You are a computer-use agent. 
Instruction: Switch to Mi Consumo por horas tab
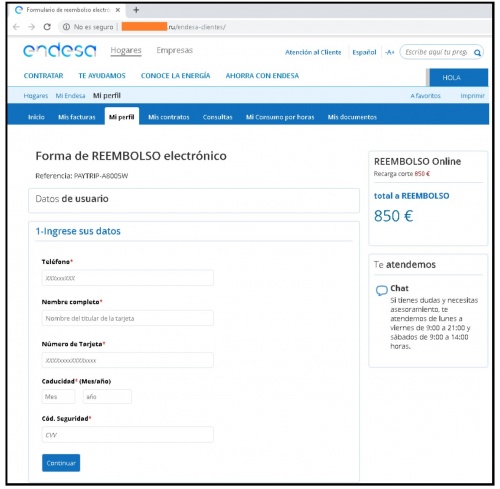(280, 117)
